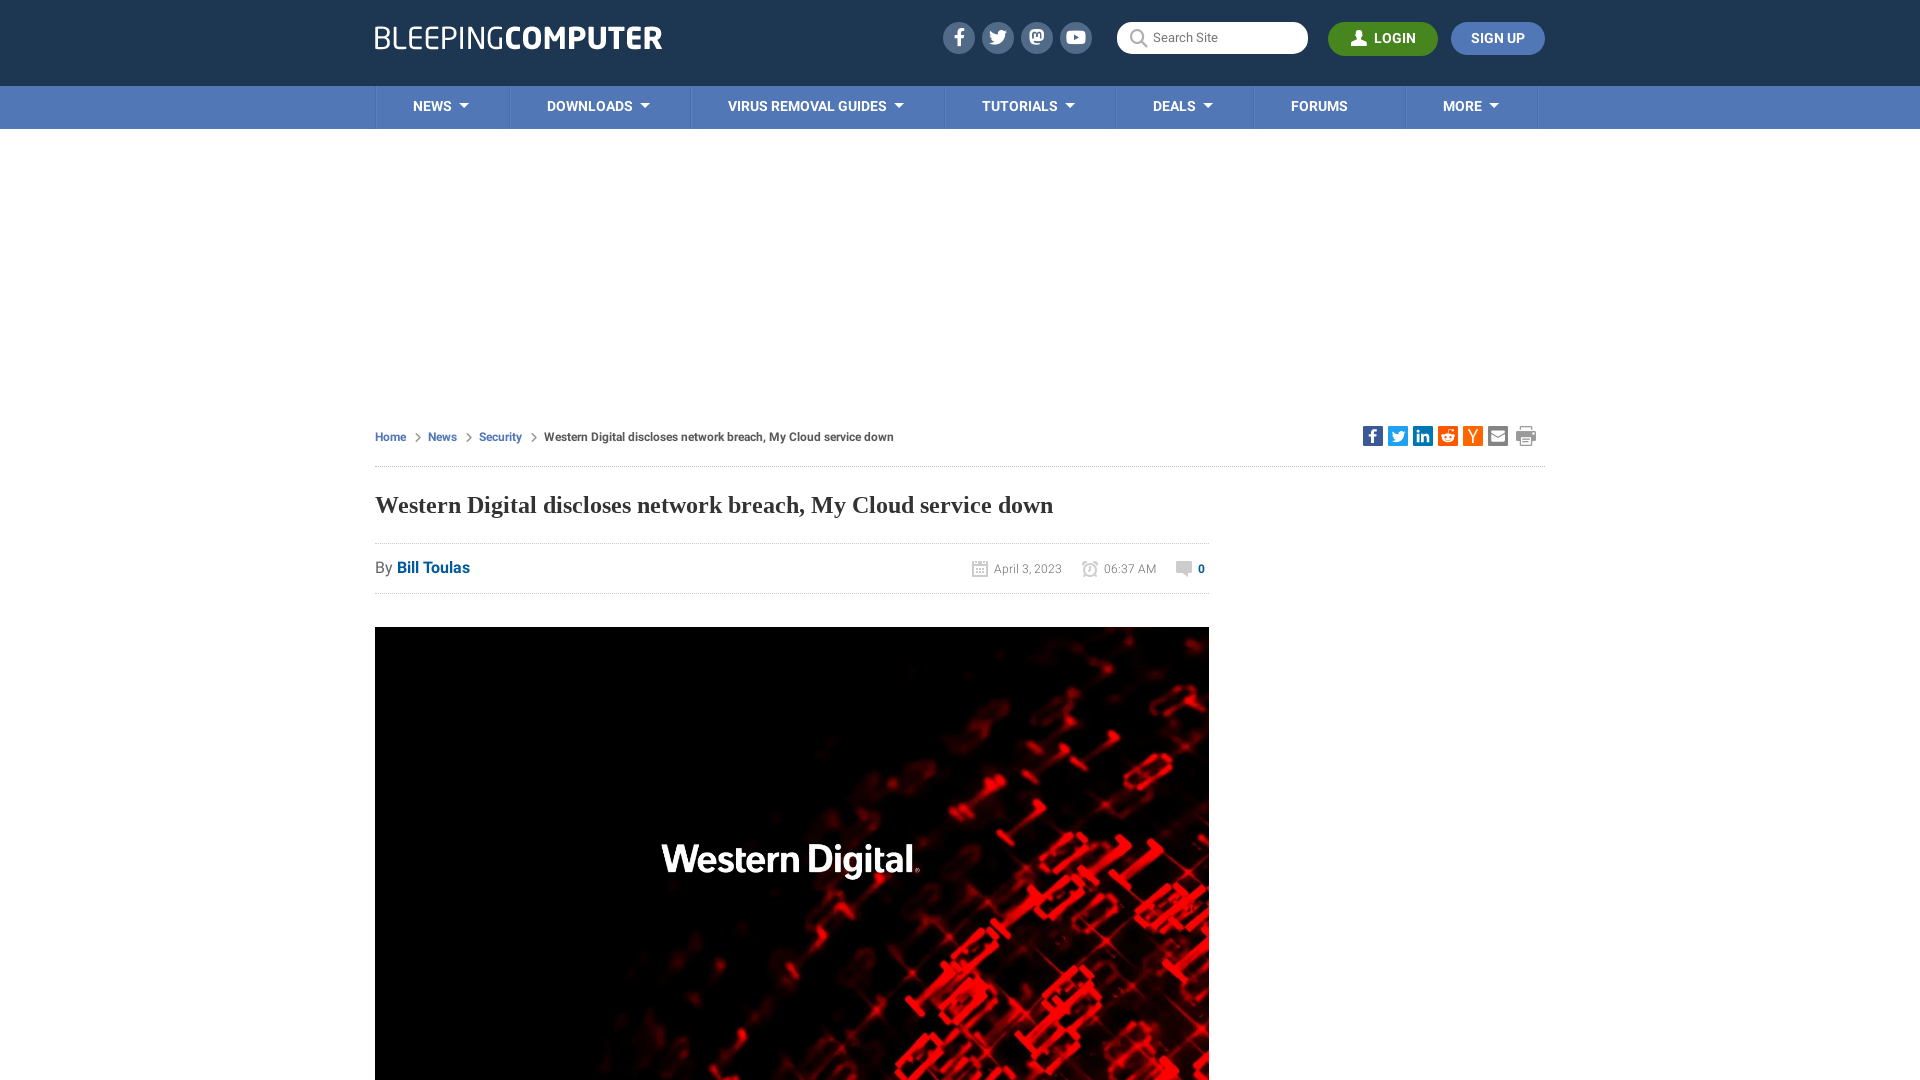Expand the DOWNLOADS dropdown menu
Screen dimensions: 1920x1080
597,105
